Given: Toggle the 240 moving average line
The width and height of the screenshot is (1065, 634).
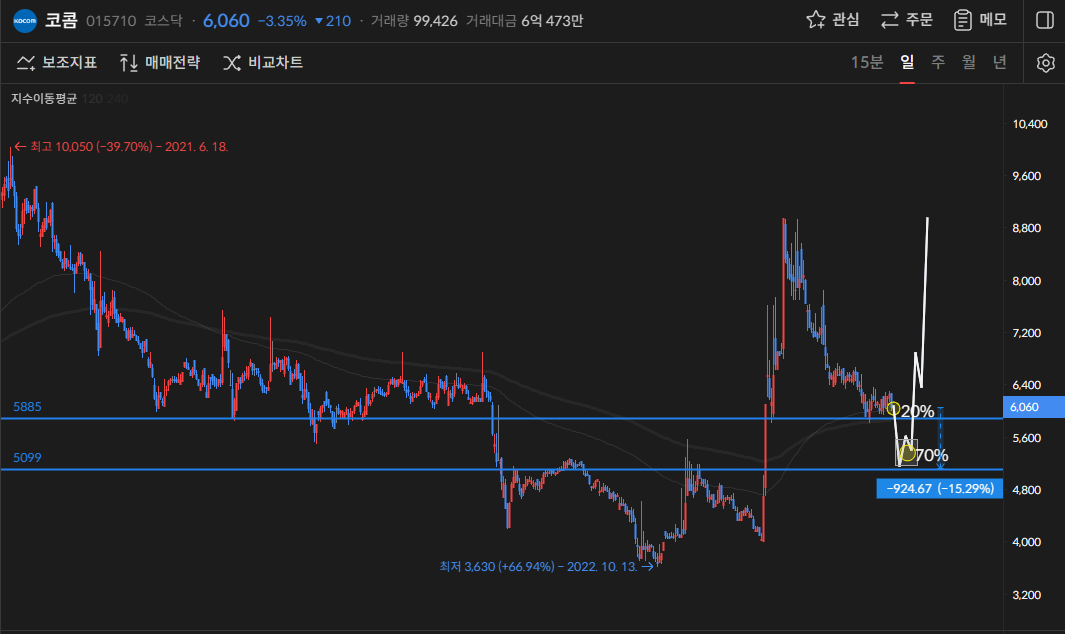Looking at the screenshot, I should point(118,99).
